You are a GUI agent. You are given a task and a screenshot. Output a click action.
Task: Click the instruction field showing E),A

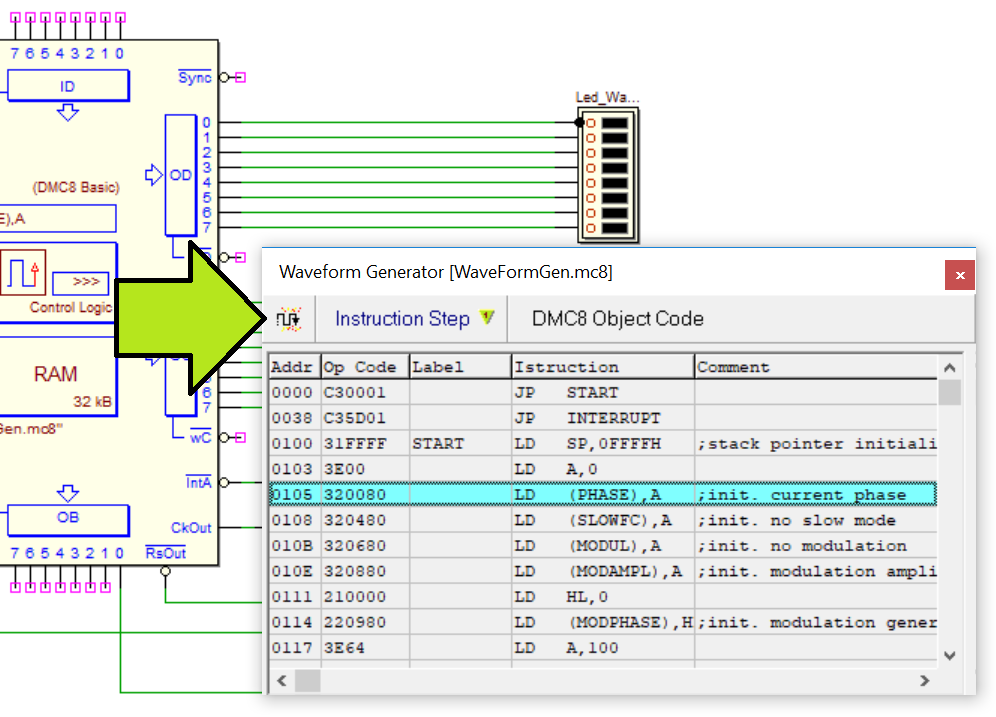[58, 219]
